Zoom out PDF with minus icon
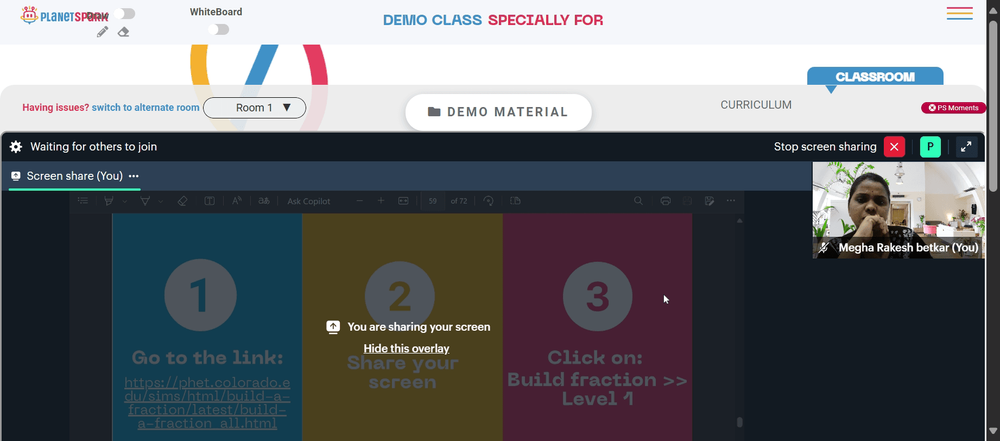Image resolution: width=1000 pixels, height=441 pixels. pos(360,200)
